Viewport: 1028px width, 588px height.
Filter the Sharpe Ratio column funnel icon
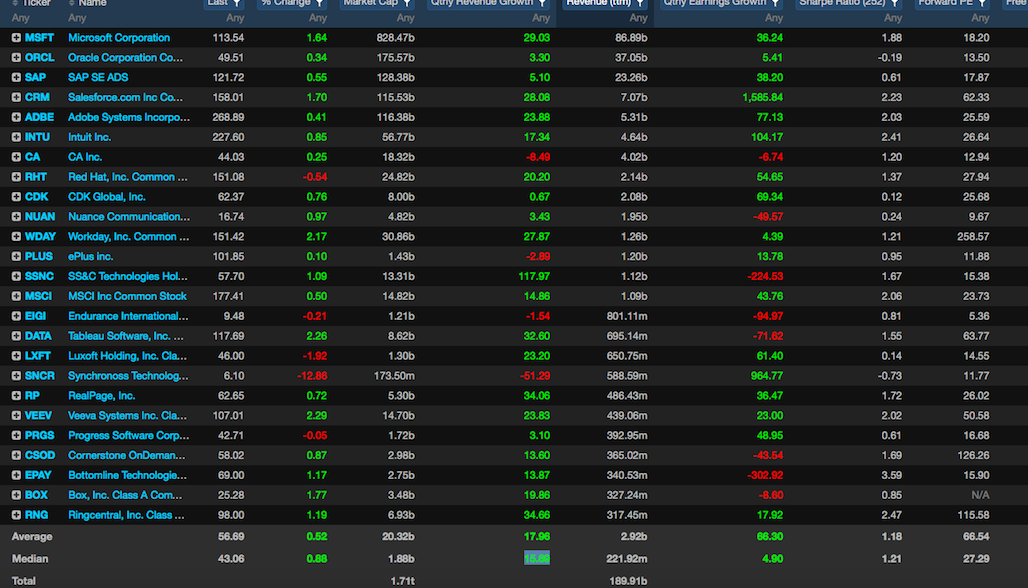[894, 3]
